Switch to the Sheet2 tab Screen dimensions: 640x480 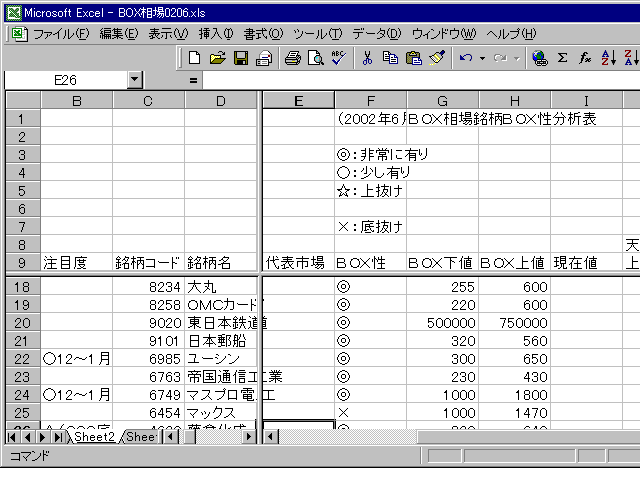[x=94, y=437]
